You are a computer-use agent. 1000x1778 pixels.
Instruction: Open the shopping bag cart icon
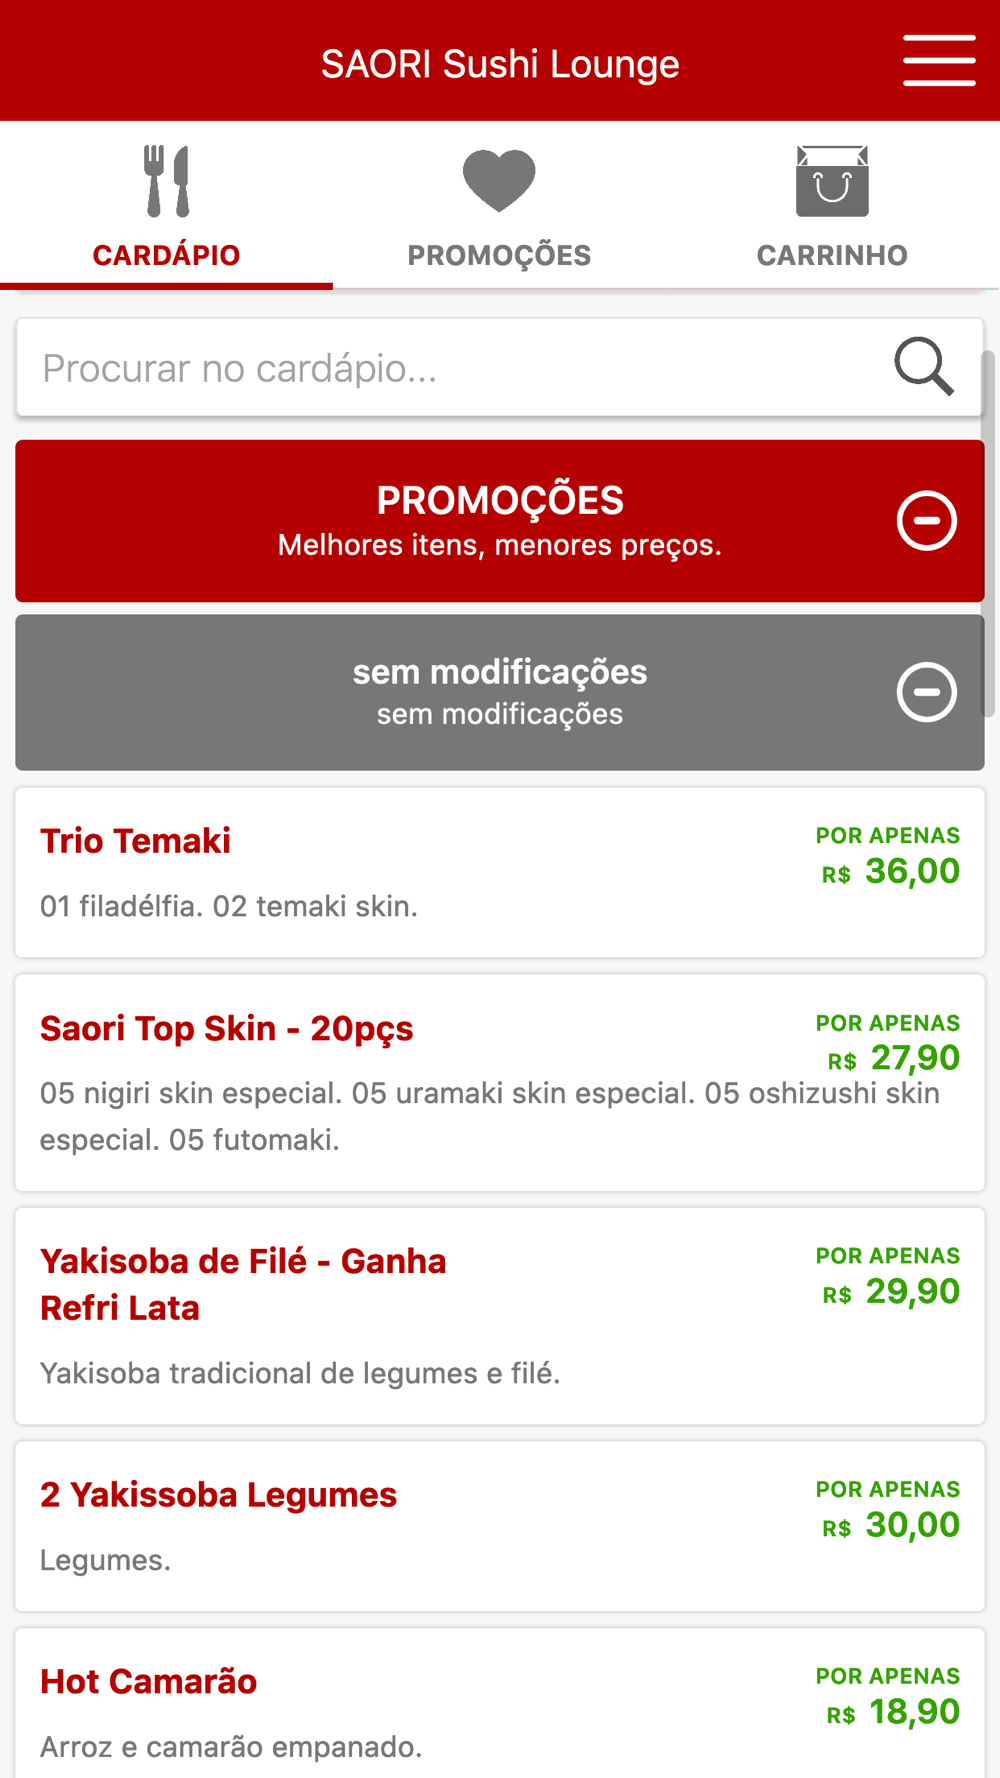[832, 182]
